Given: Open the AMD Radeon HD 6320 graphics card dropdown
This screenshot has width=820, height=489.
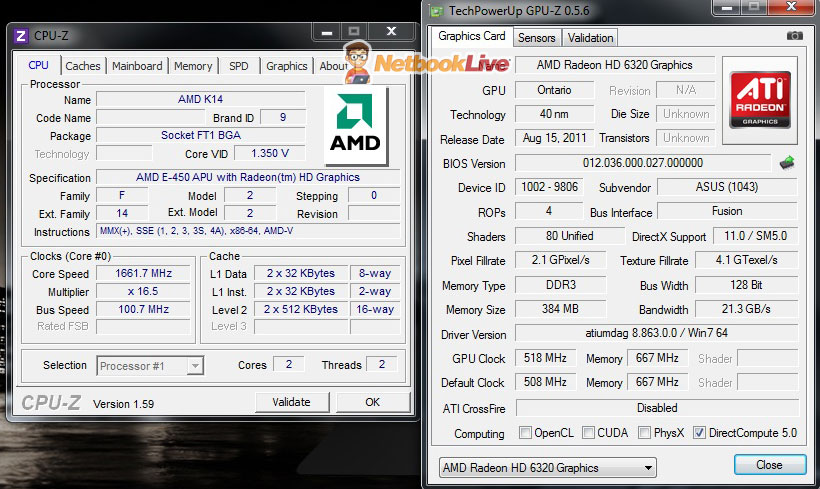Looking at the screenshot, I should point(548,468).
